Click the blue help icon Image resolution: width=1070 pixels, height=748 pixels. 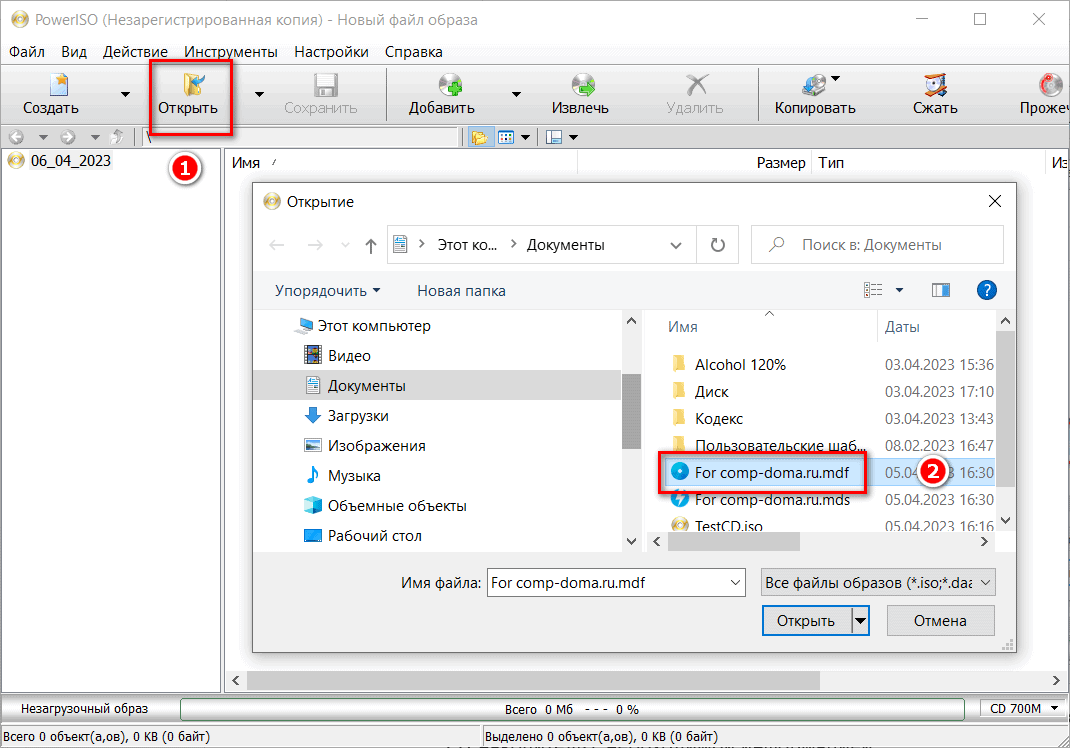click(987, 291)
